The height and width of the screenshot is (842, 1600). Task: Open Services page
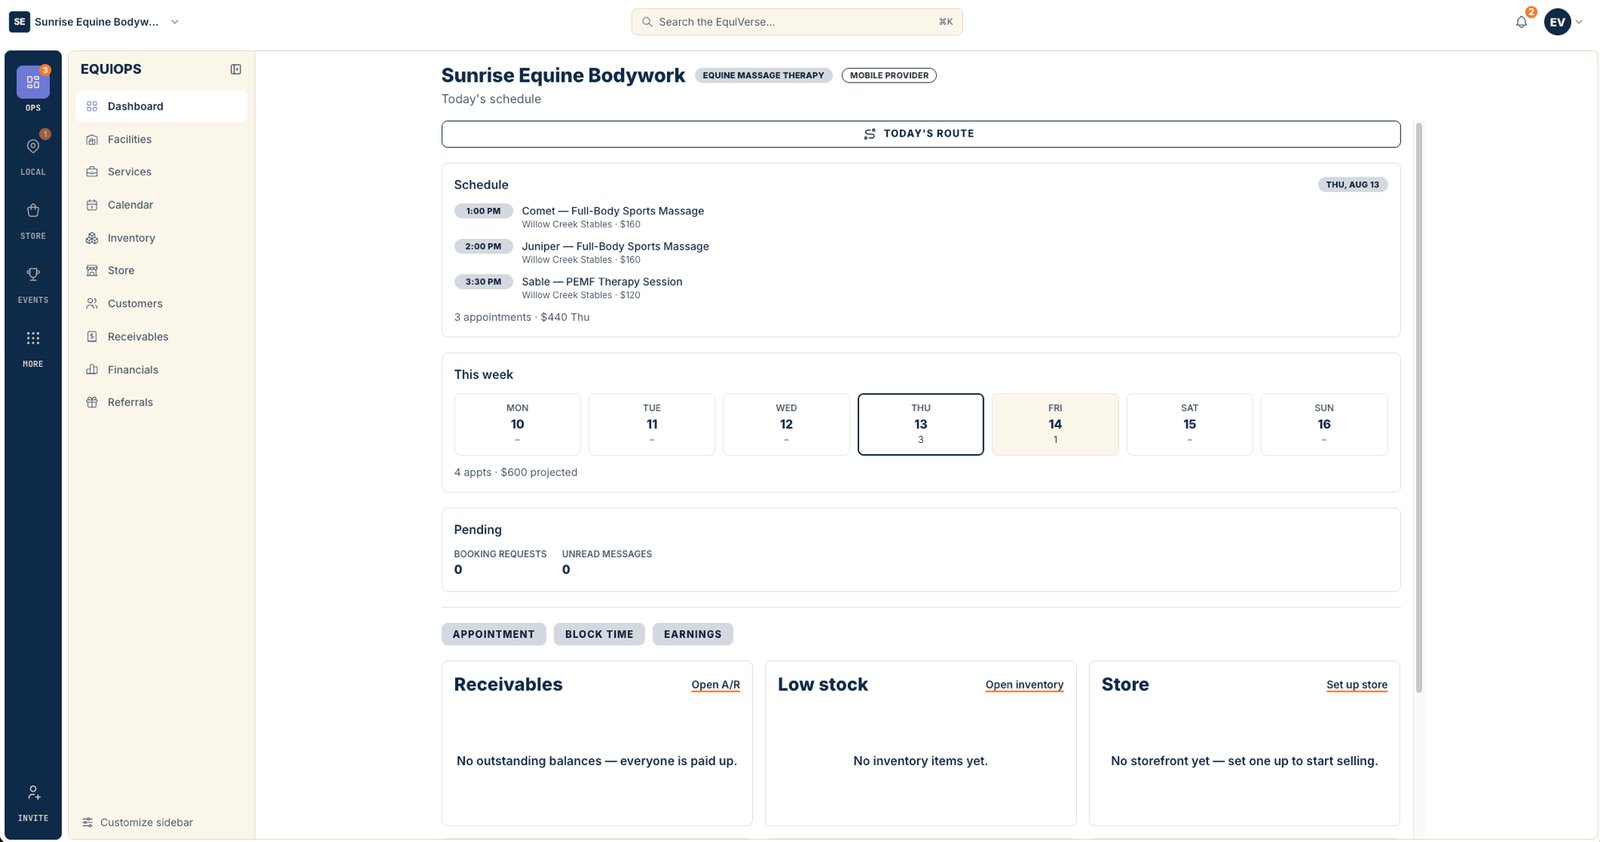pos(161,172)
